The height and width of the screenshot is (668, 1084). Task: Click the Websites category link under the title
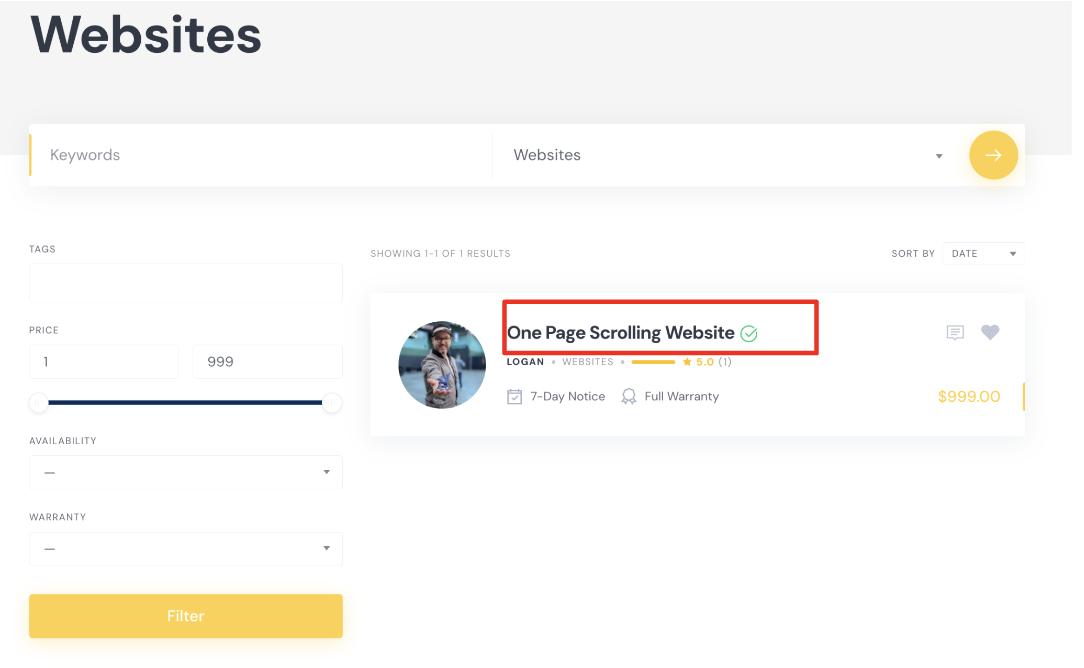click(588, 362)
